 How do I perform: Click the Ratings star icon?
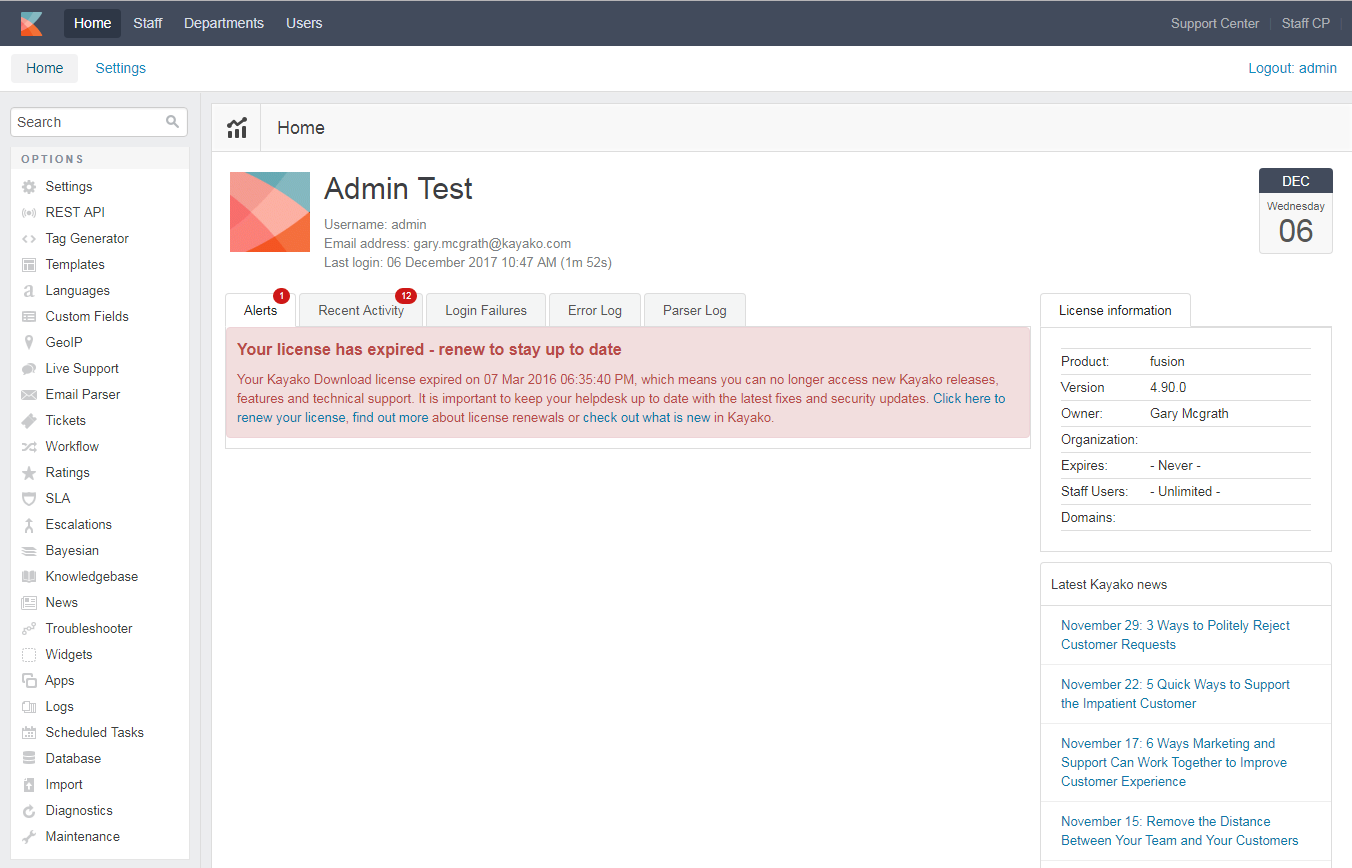point(29,473)
